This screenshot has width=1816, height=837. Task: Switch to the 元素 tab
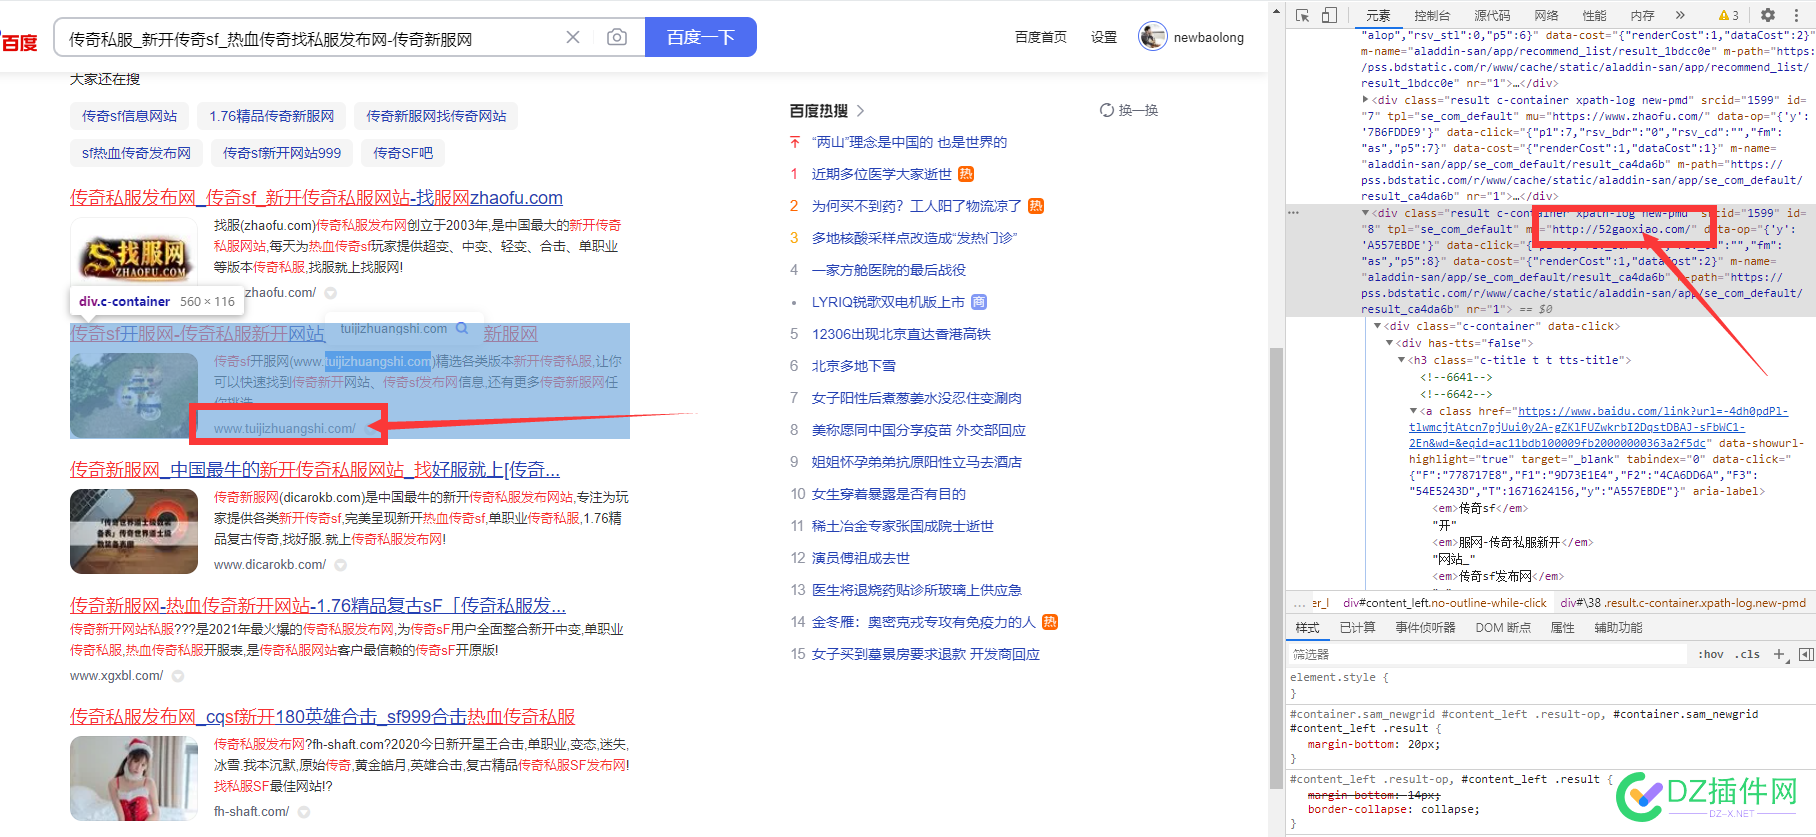pyautogui.click(x=1378, y=15)
